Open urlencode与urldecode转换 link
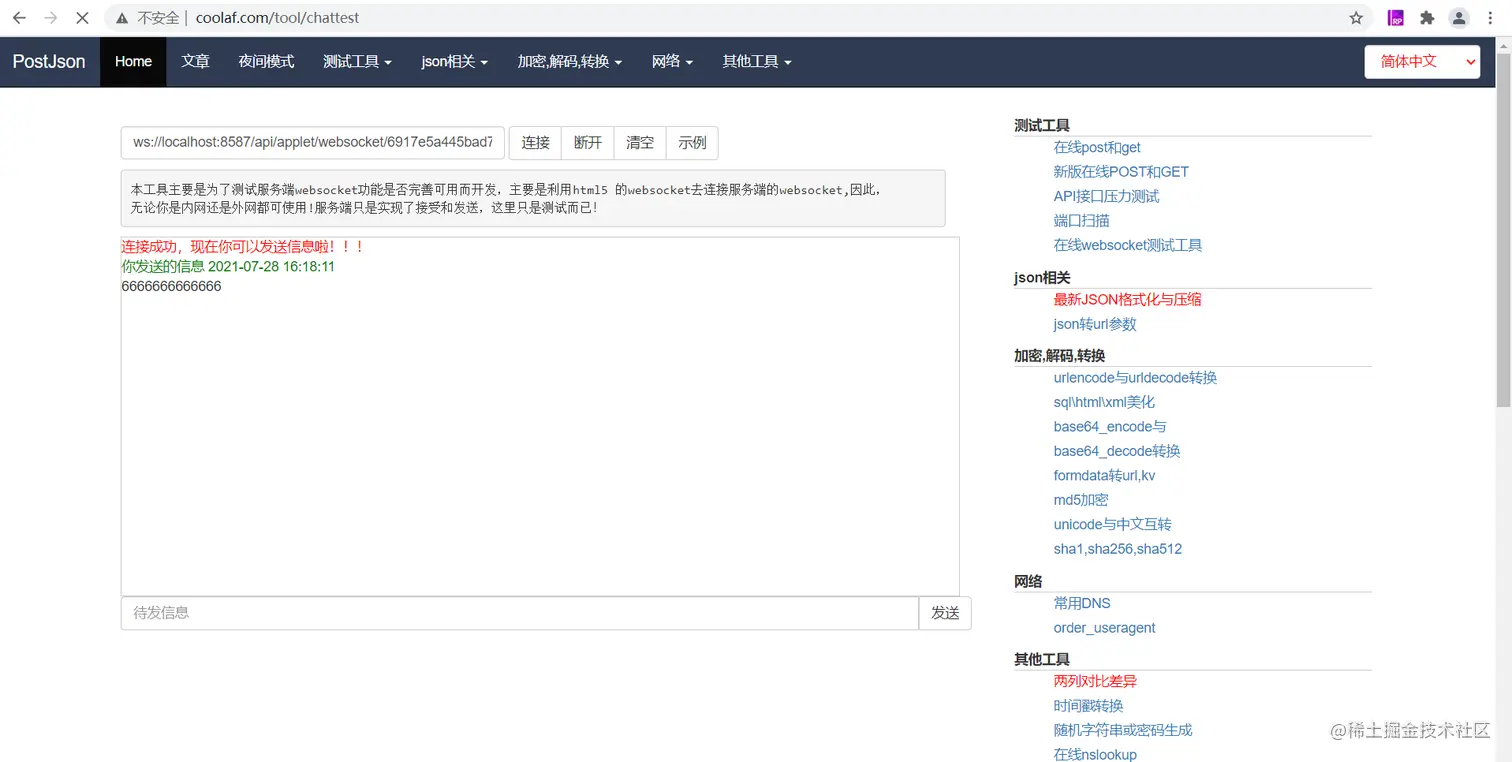This screenshot has height=762, width=1512. click(1135, 378)
